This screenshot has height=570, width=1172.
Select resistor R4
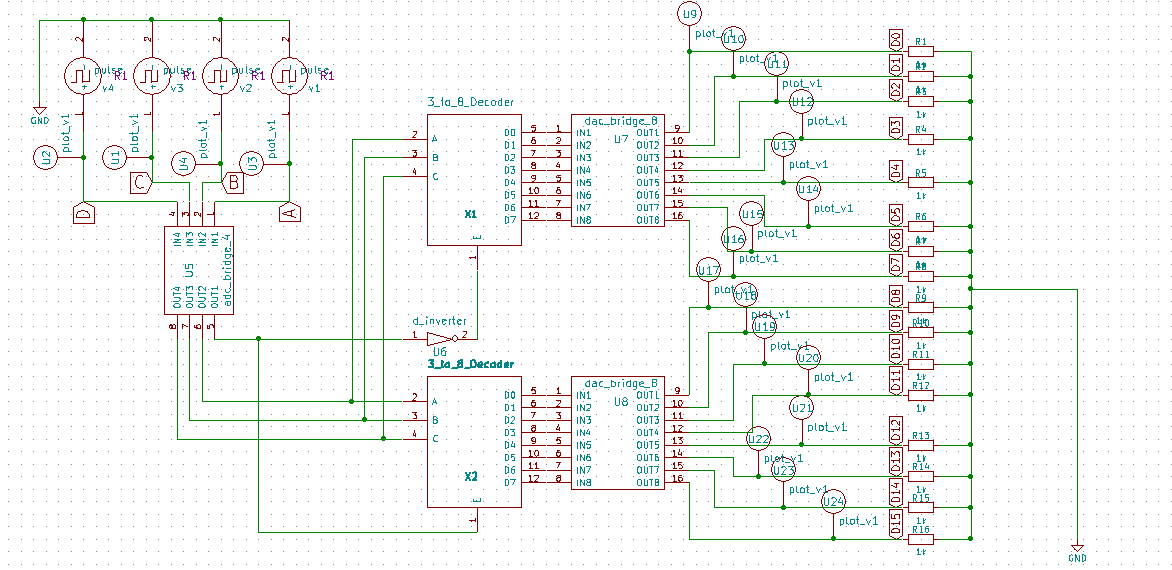click(x=920, y=139)
